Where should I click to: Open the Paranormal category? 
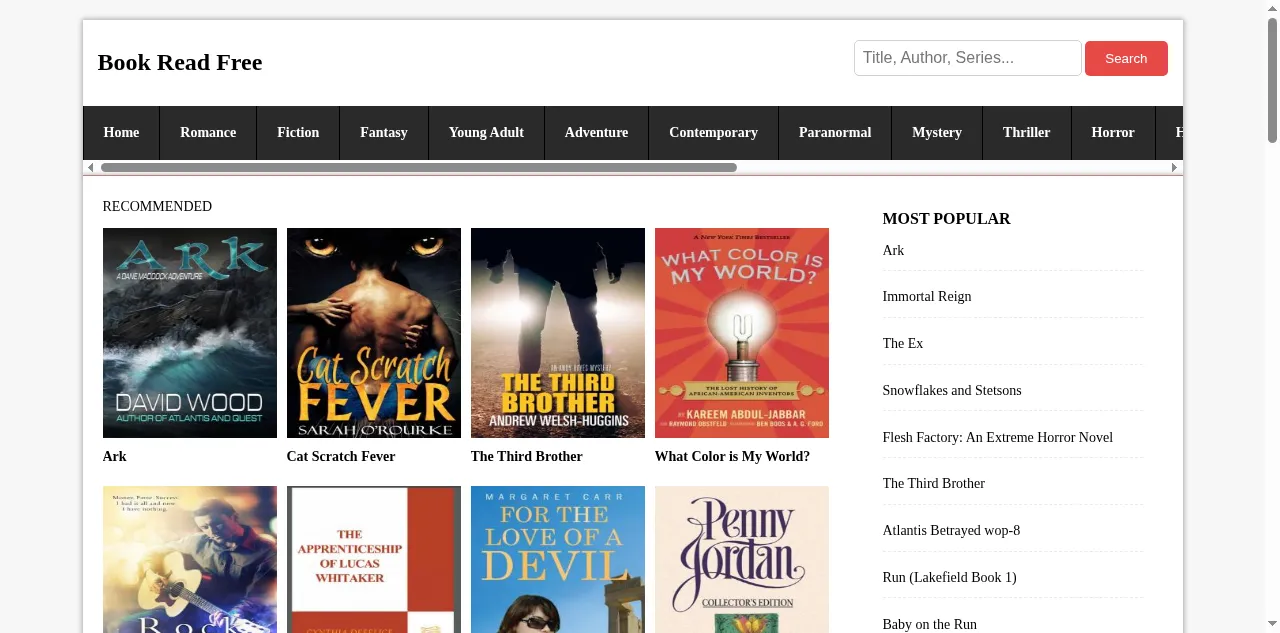coord(835,133)
